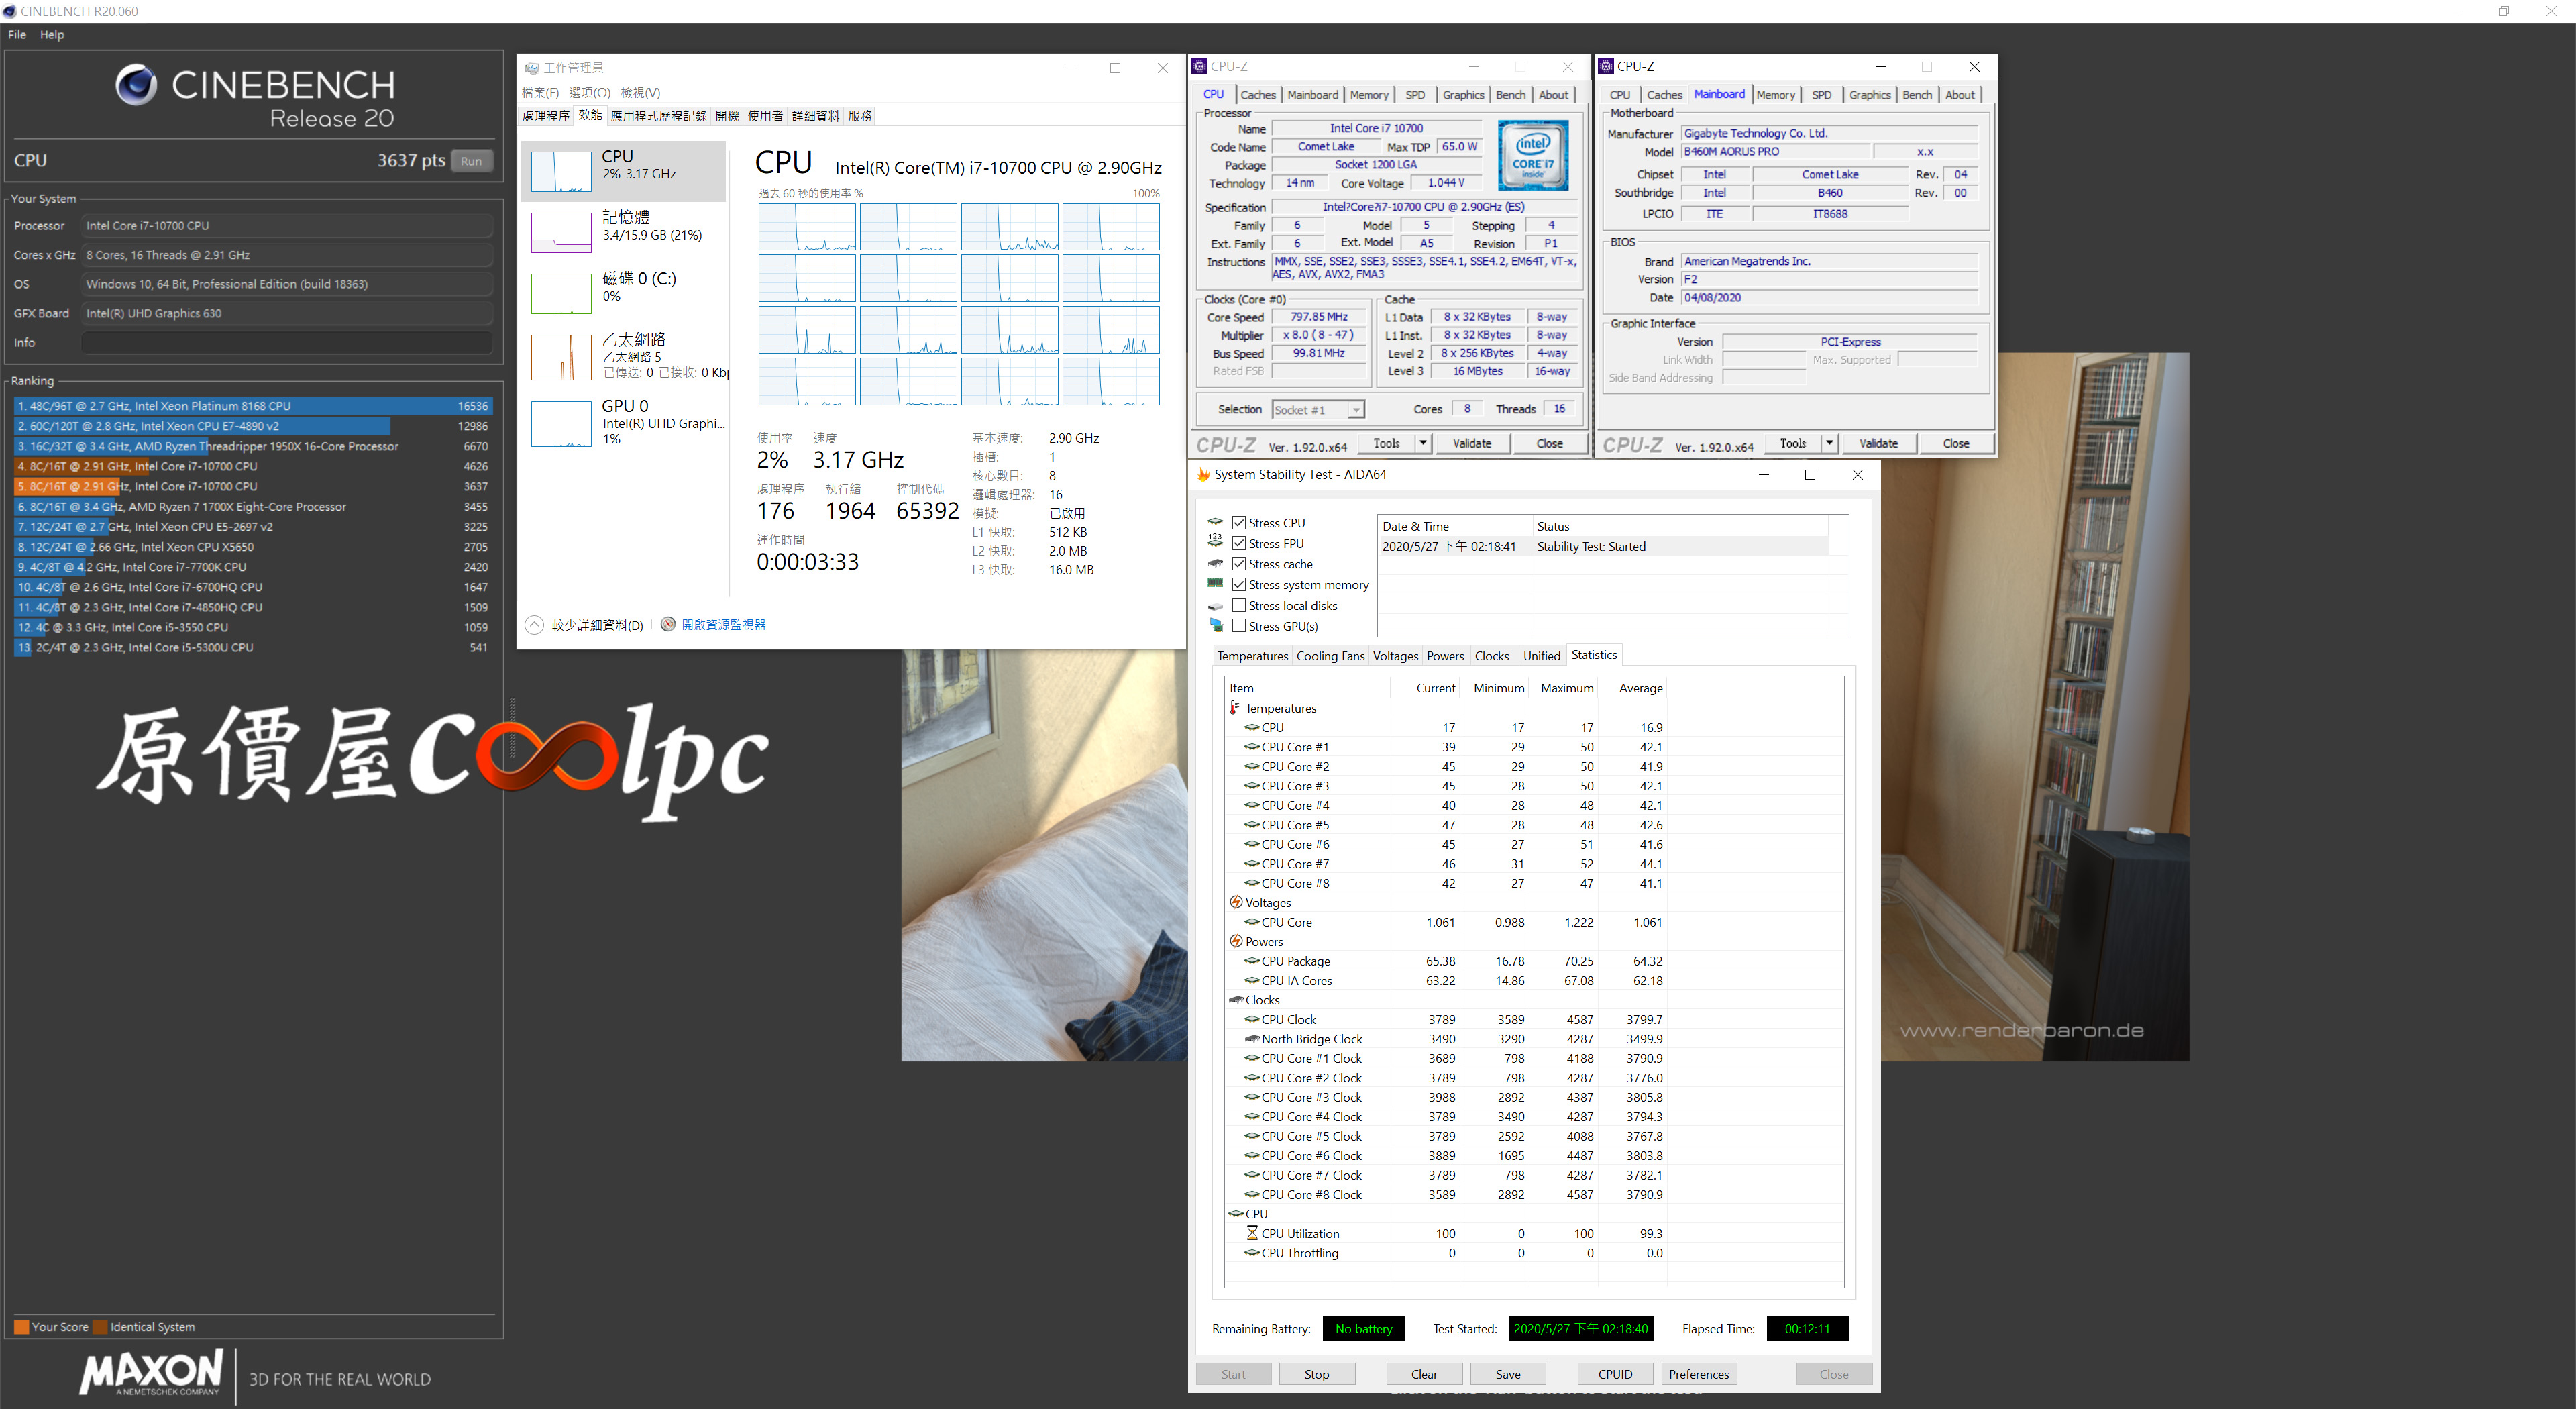Viewport: 2576px width, 1409px height.
Task: Click the fewer details collapse arrow icon
Action: 534,625
